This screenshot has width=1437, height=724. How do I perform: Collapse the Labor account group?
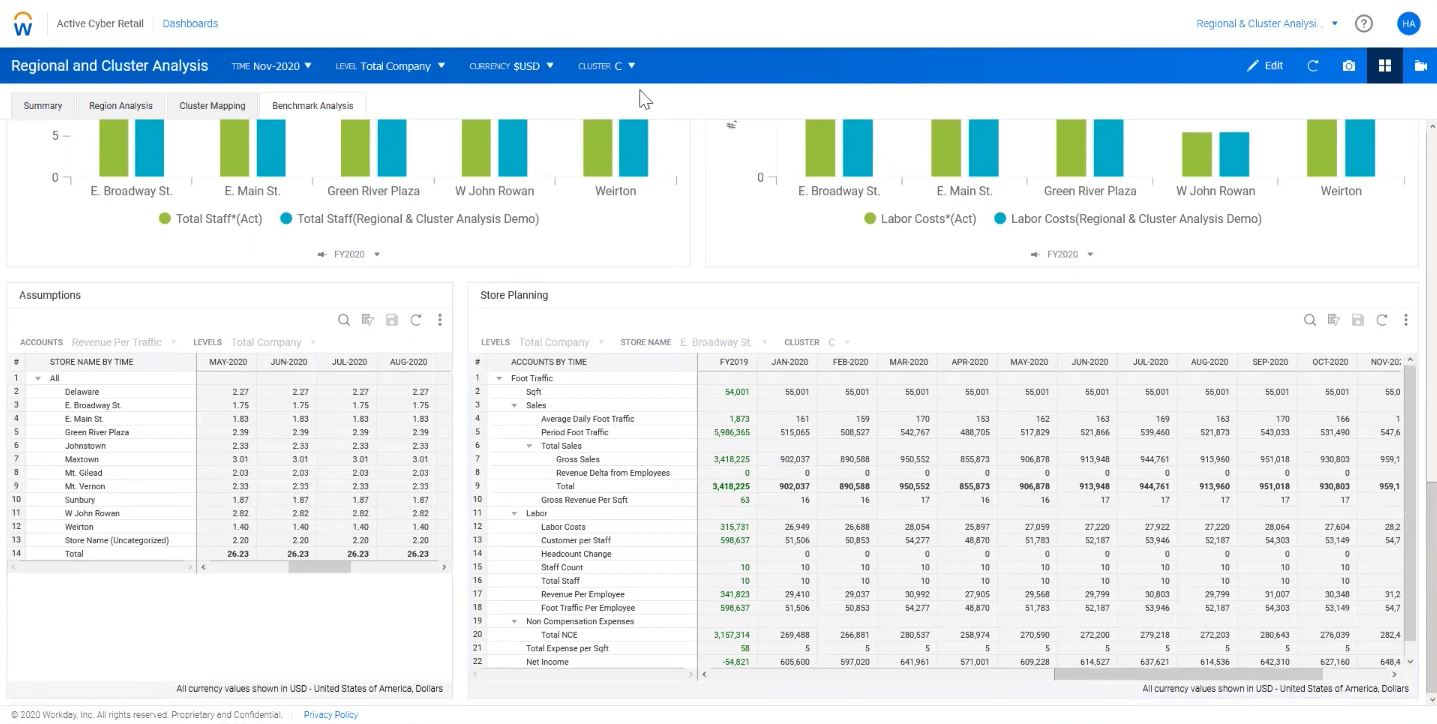coord(516,513)
